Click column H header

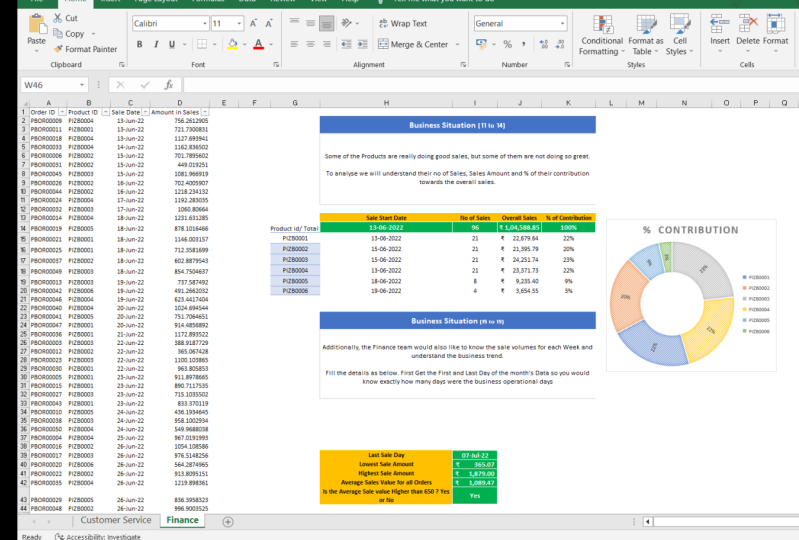[x=386, y=103]
